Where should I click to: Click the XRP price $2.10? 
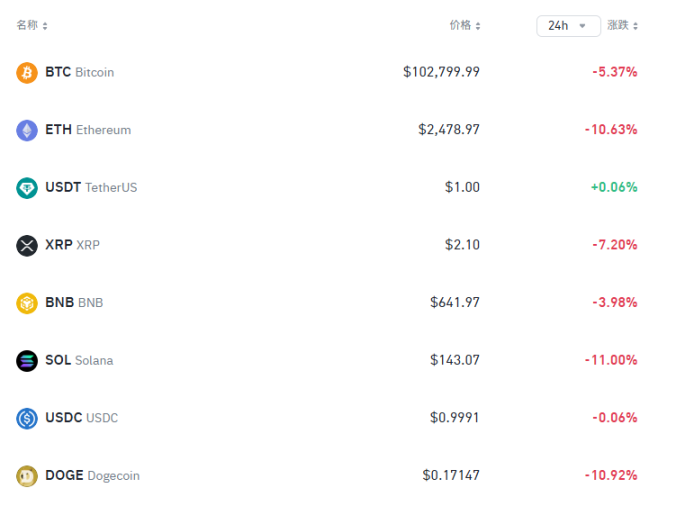pyautogui.click(x=463, y=245)
